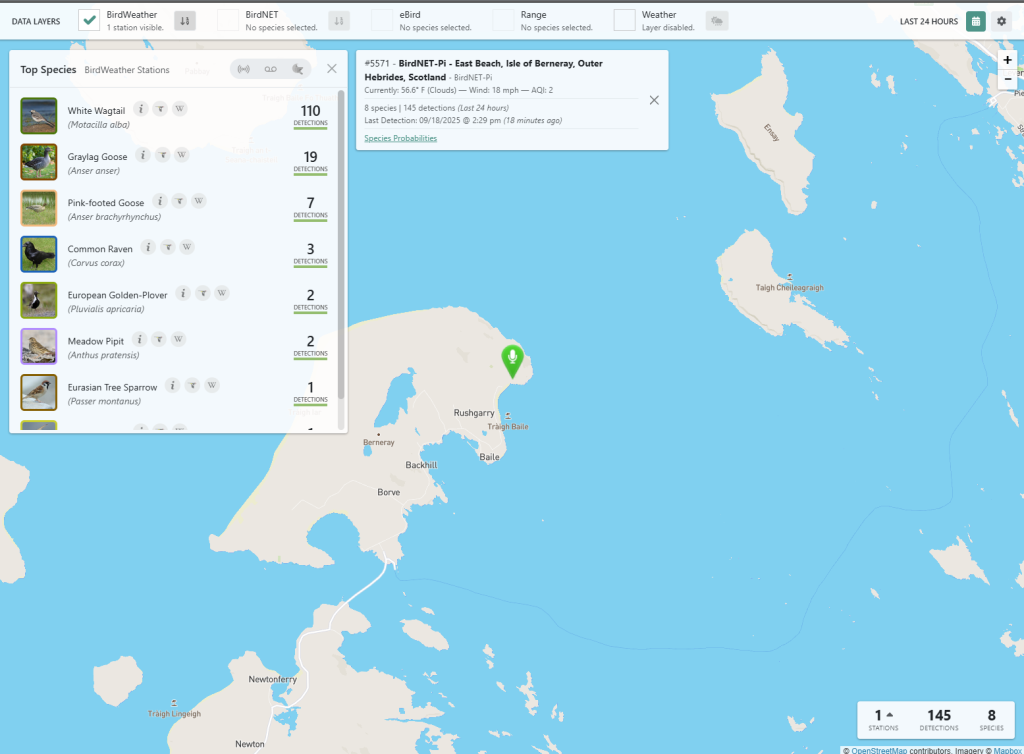Viewport: 1024px width, 754px height.
Task: Enable the Range data layer checkbox
Action: 503,21
